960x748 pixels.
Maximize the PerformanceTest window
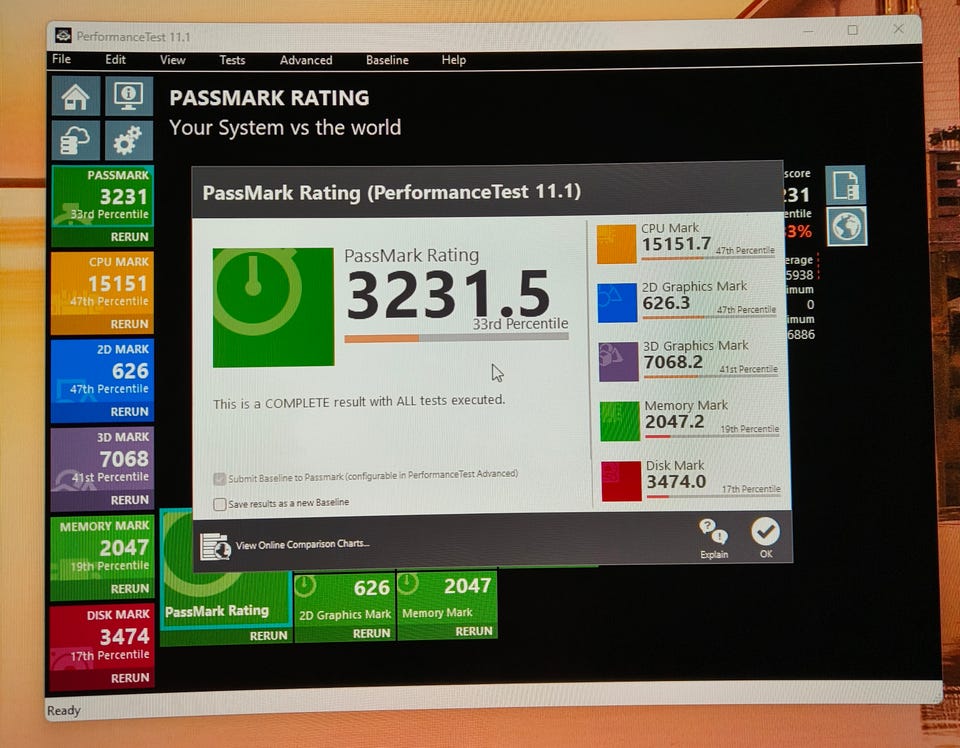(x=852, y=30)
